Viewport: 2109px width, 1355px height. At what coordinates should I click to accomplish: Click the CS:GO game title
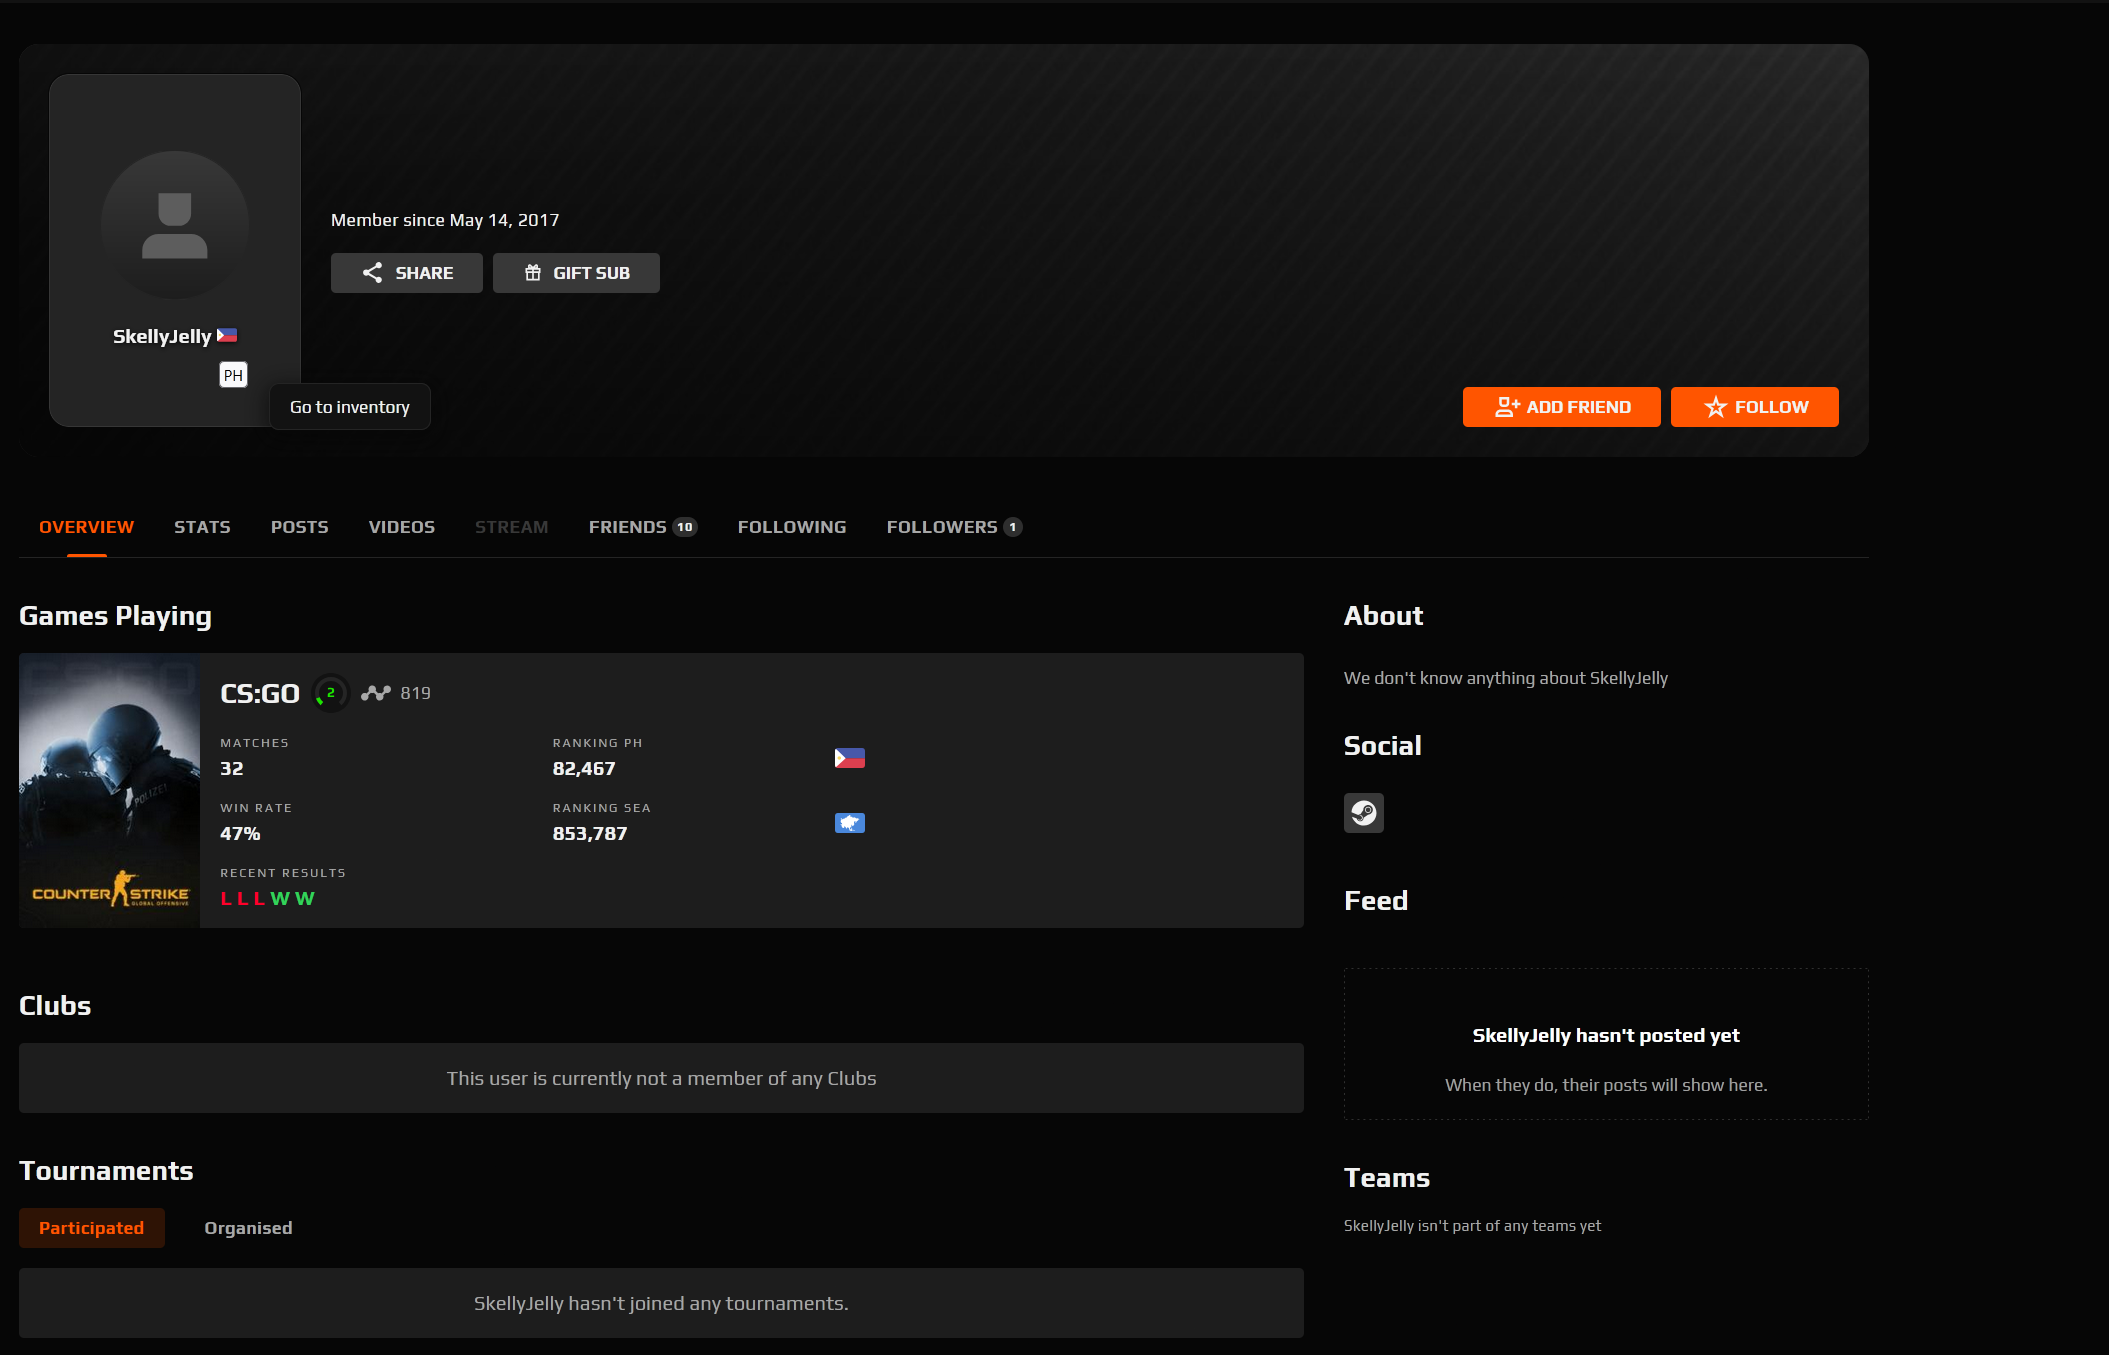[260, 693]
